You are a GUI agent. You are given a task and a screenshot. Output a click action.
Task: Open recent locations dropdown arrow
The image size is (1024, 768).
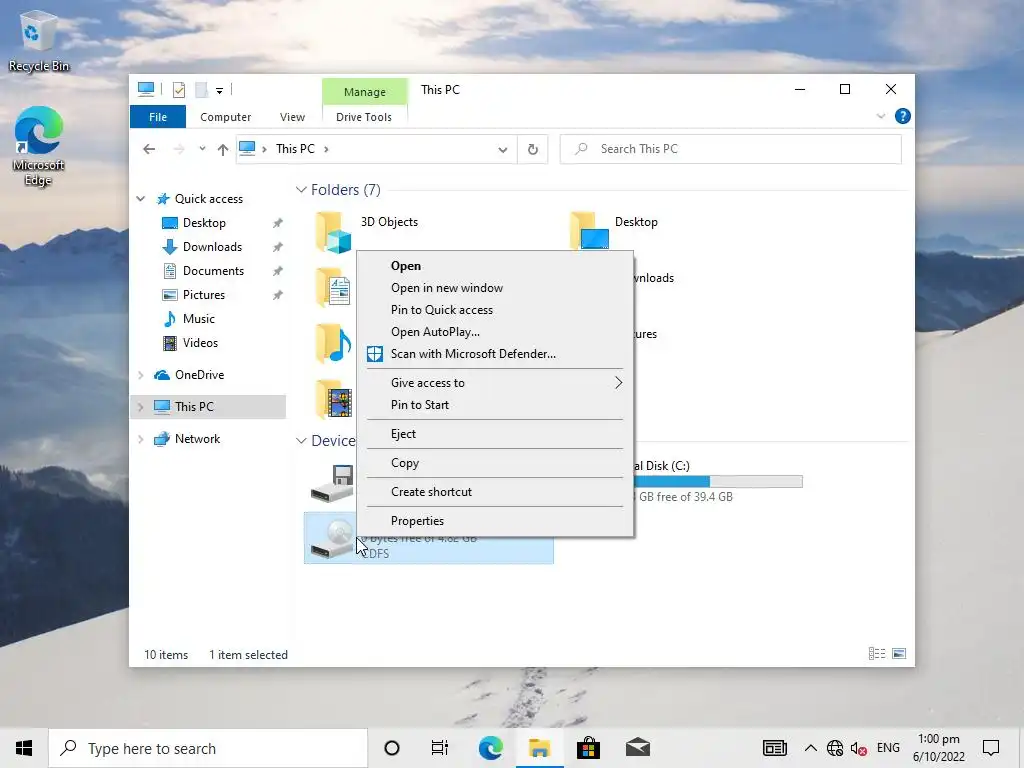(202, 149)
